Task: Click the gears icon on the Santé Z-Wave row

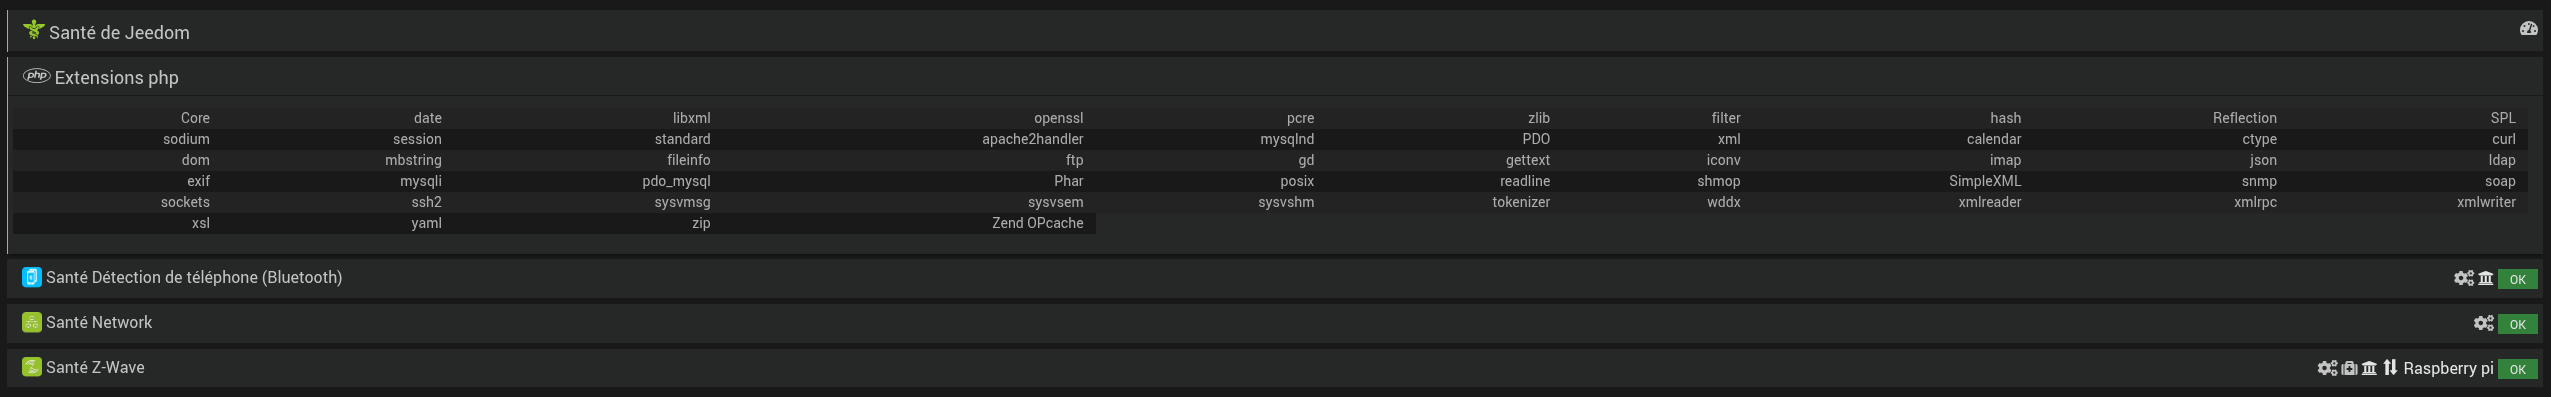Action: click(2328, 368)
